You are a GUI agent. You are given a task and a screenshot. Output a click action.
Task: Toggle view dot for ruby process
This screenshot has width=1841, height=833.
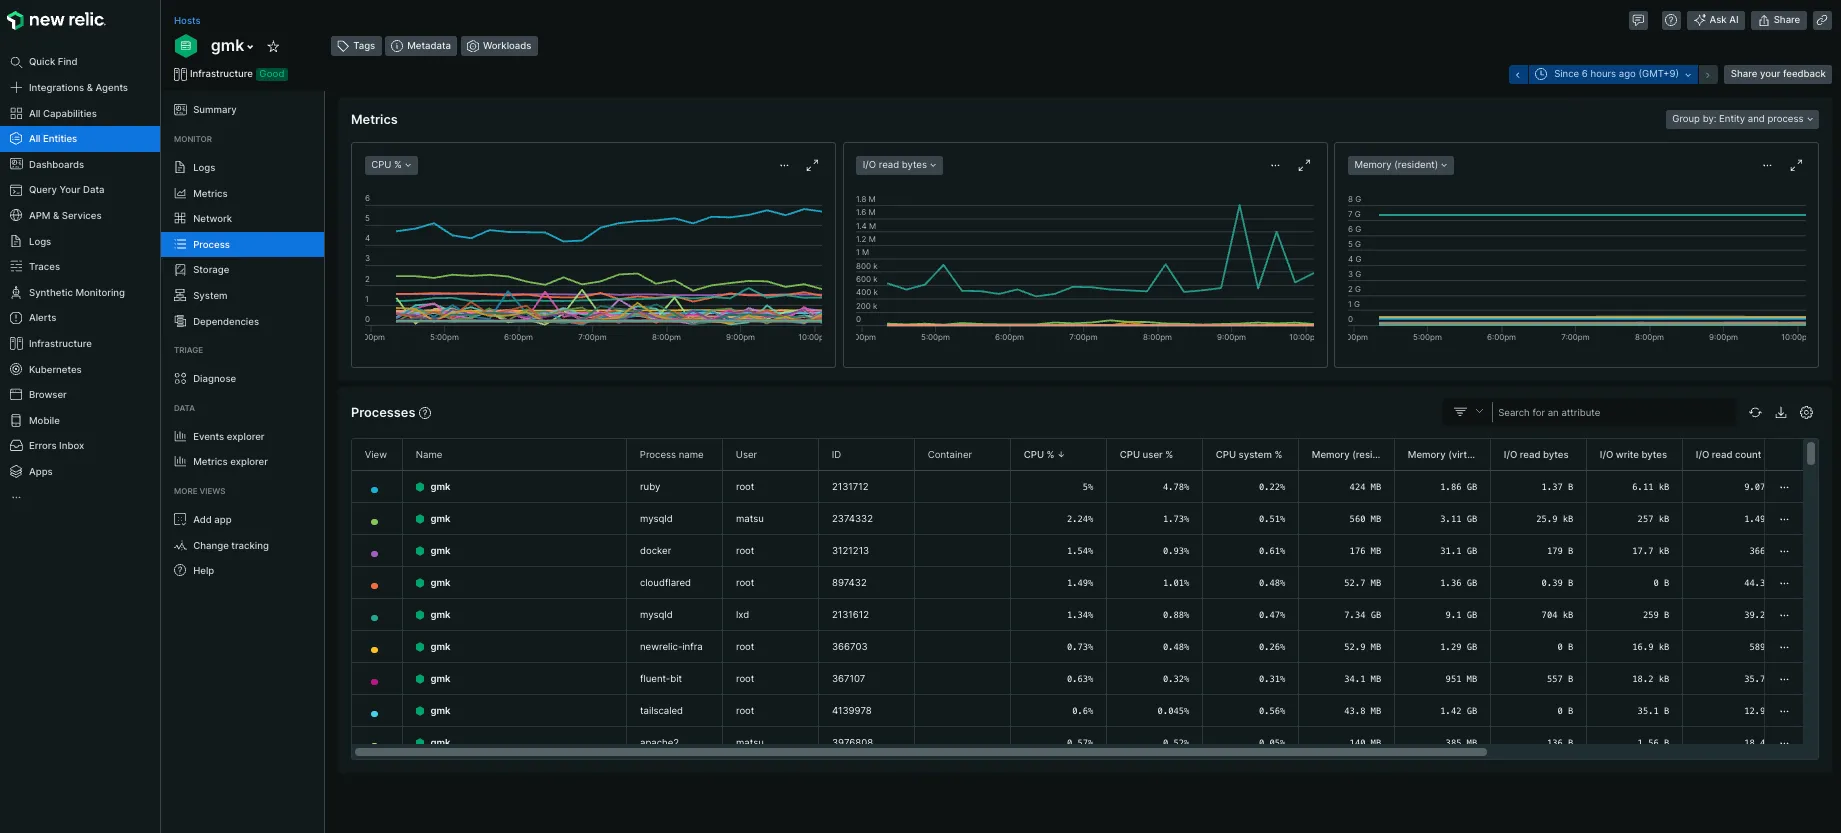coord(375,490)
